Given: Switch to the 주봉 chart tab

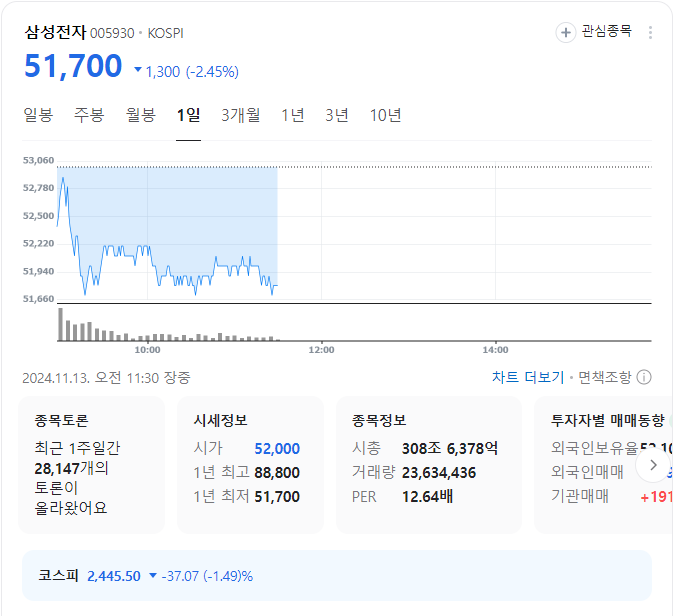Looking at the screenshot, I should click(89, 115).
